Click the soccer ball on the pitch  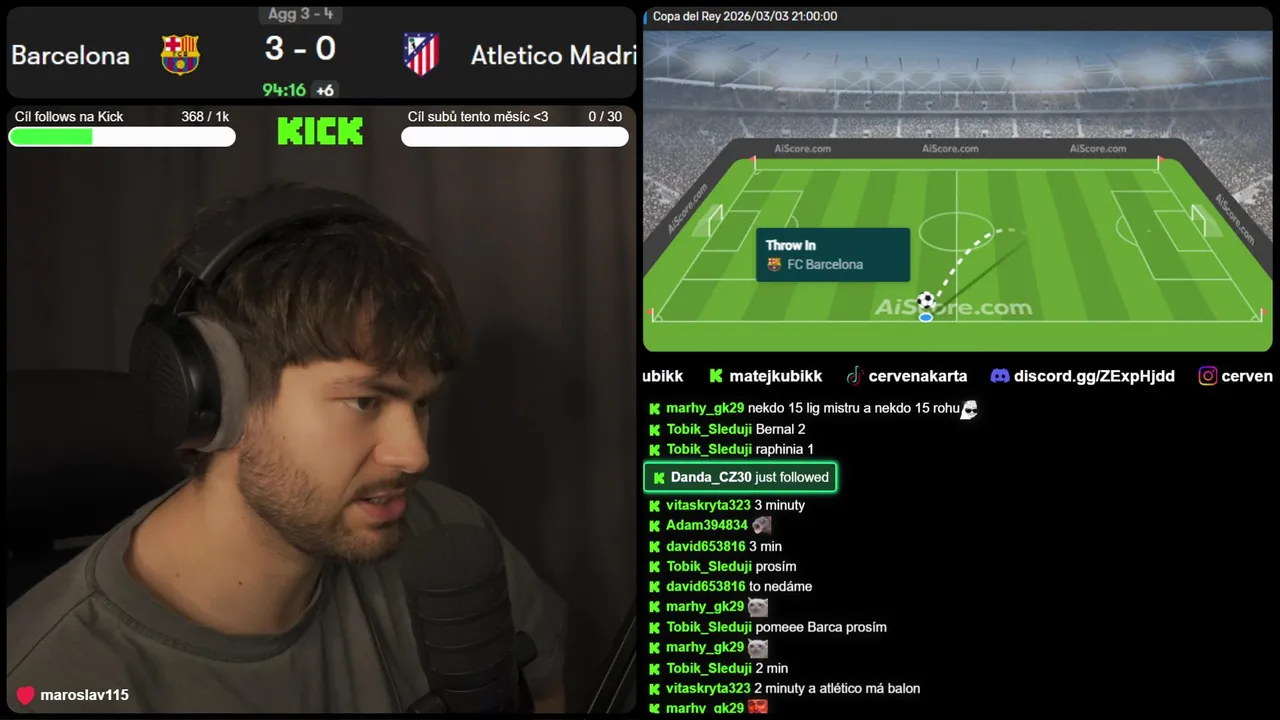[x=926, y=300]
